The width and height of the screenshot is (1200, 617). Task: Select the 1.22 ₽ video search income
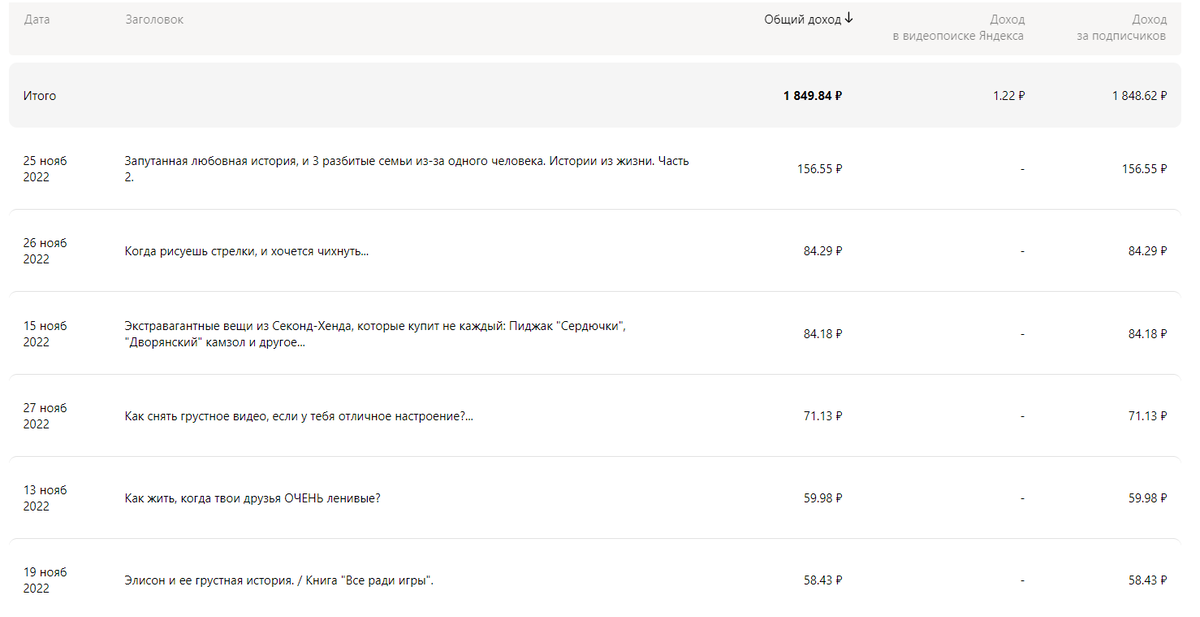(x=1009, y=96)
